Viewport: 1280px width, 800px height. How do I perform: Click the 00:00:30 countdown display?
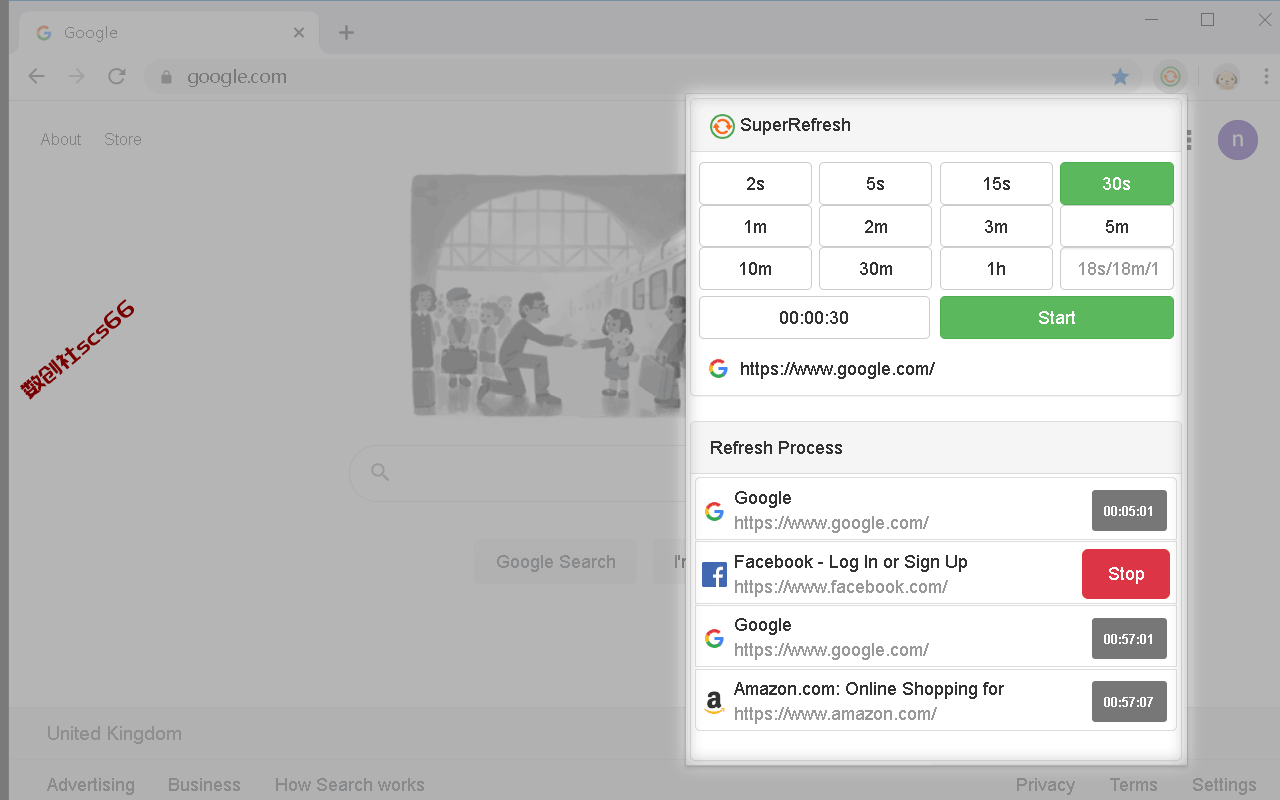tap(814, 318)
